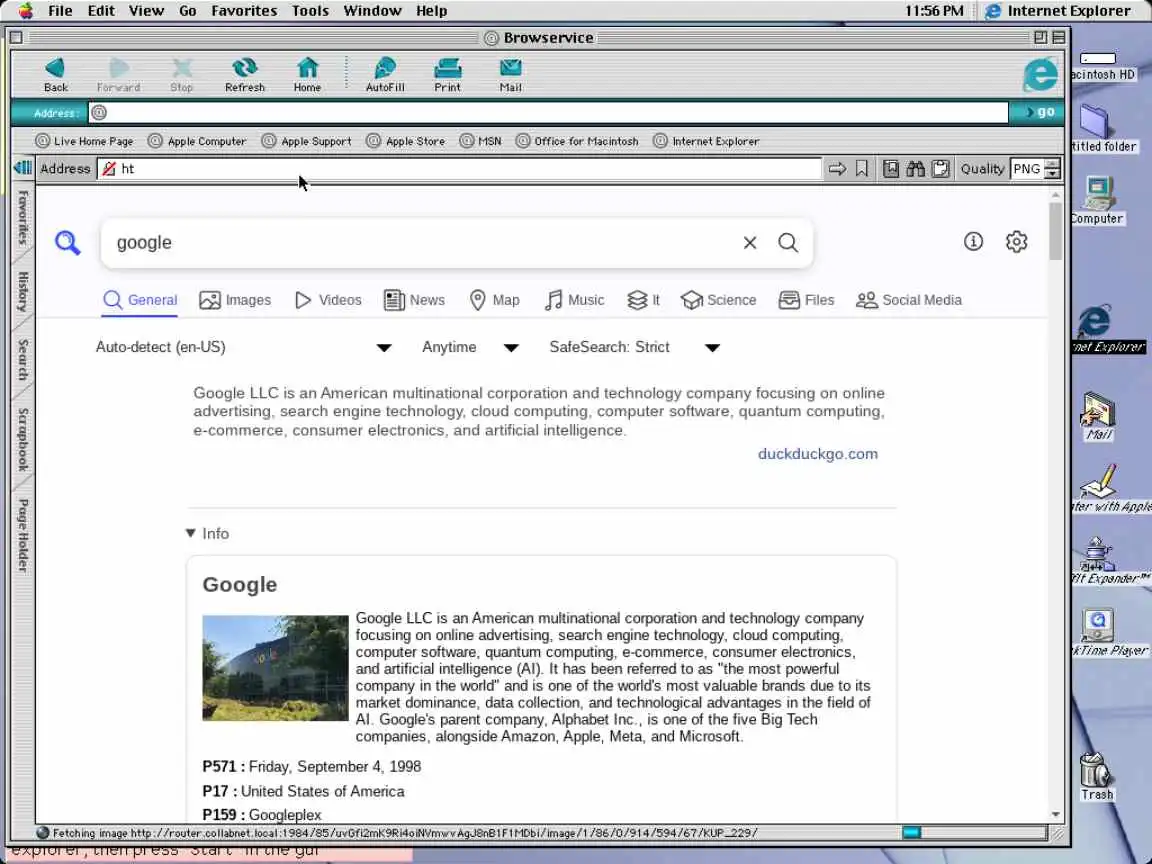Click the SearXNG magnifier logo

[67, 242]
